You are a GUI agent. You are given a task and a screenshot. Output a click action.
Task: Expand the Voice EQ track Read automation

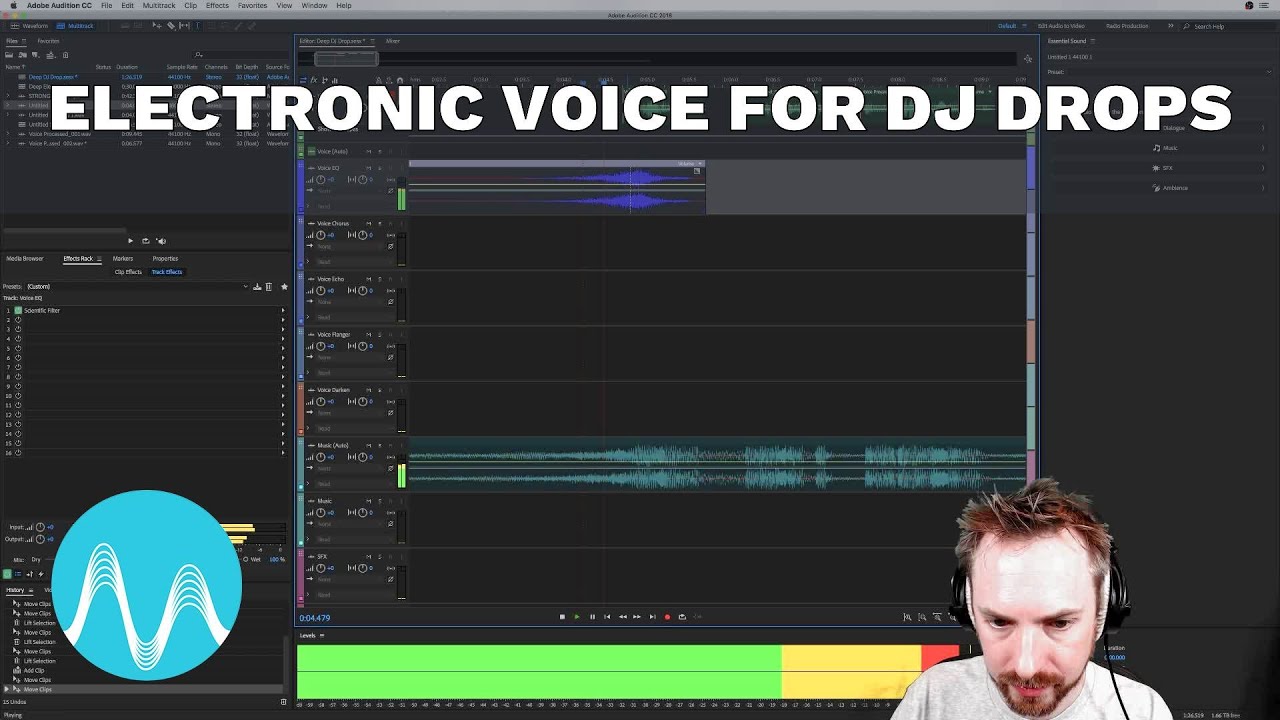(309, 206)
